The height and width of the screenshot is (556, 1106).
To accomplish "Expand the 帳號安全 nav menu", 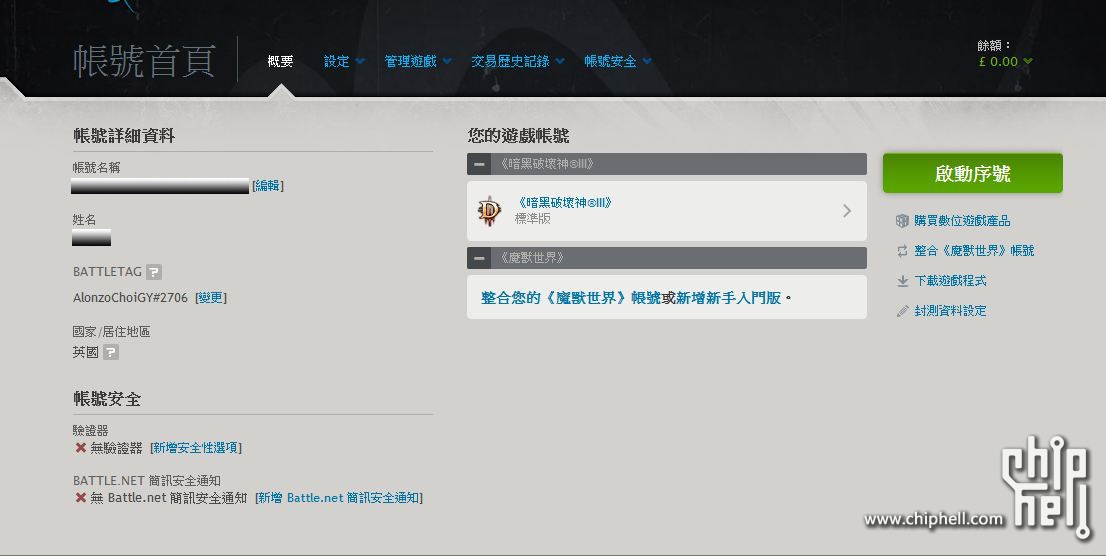I will 617,61.
